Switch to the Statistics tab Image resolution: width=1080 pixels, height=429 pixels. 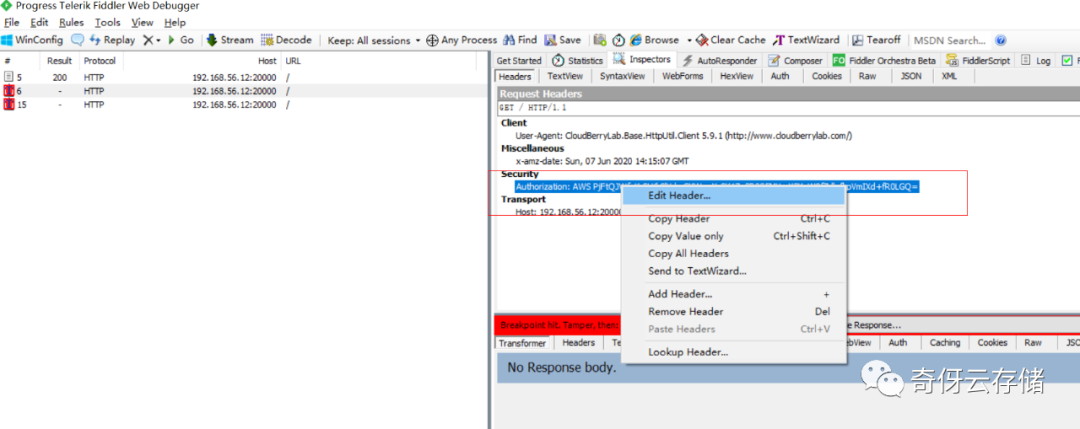pyautogui.click(x=577, y=61)
